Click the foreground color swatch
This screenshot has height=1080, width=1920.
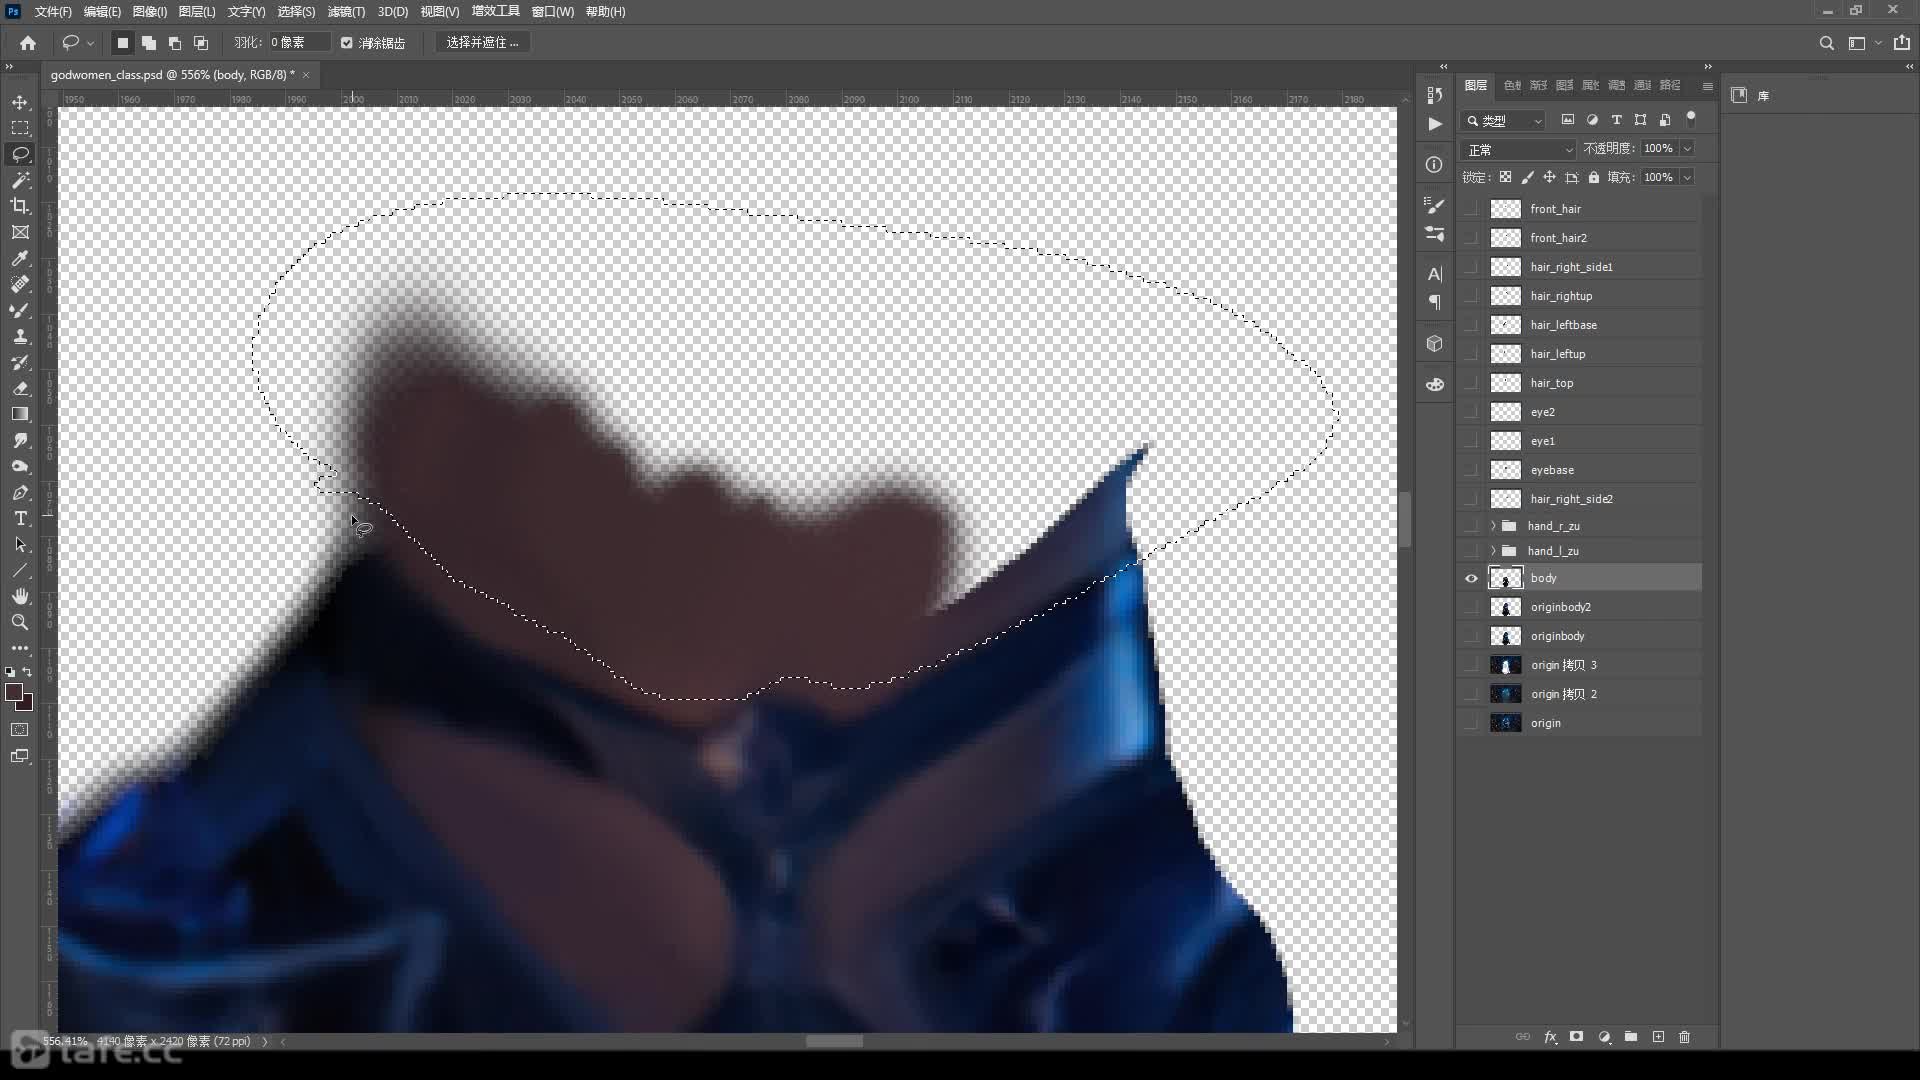(x=14, y=692)
